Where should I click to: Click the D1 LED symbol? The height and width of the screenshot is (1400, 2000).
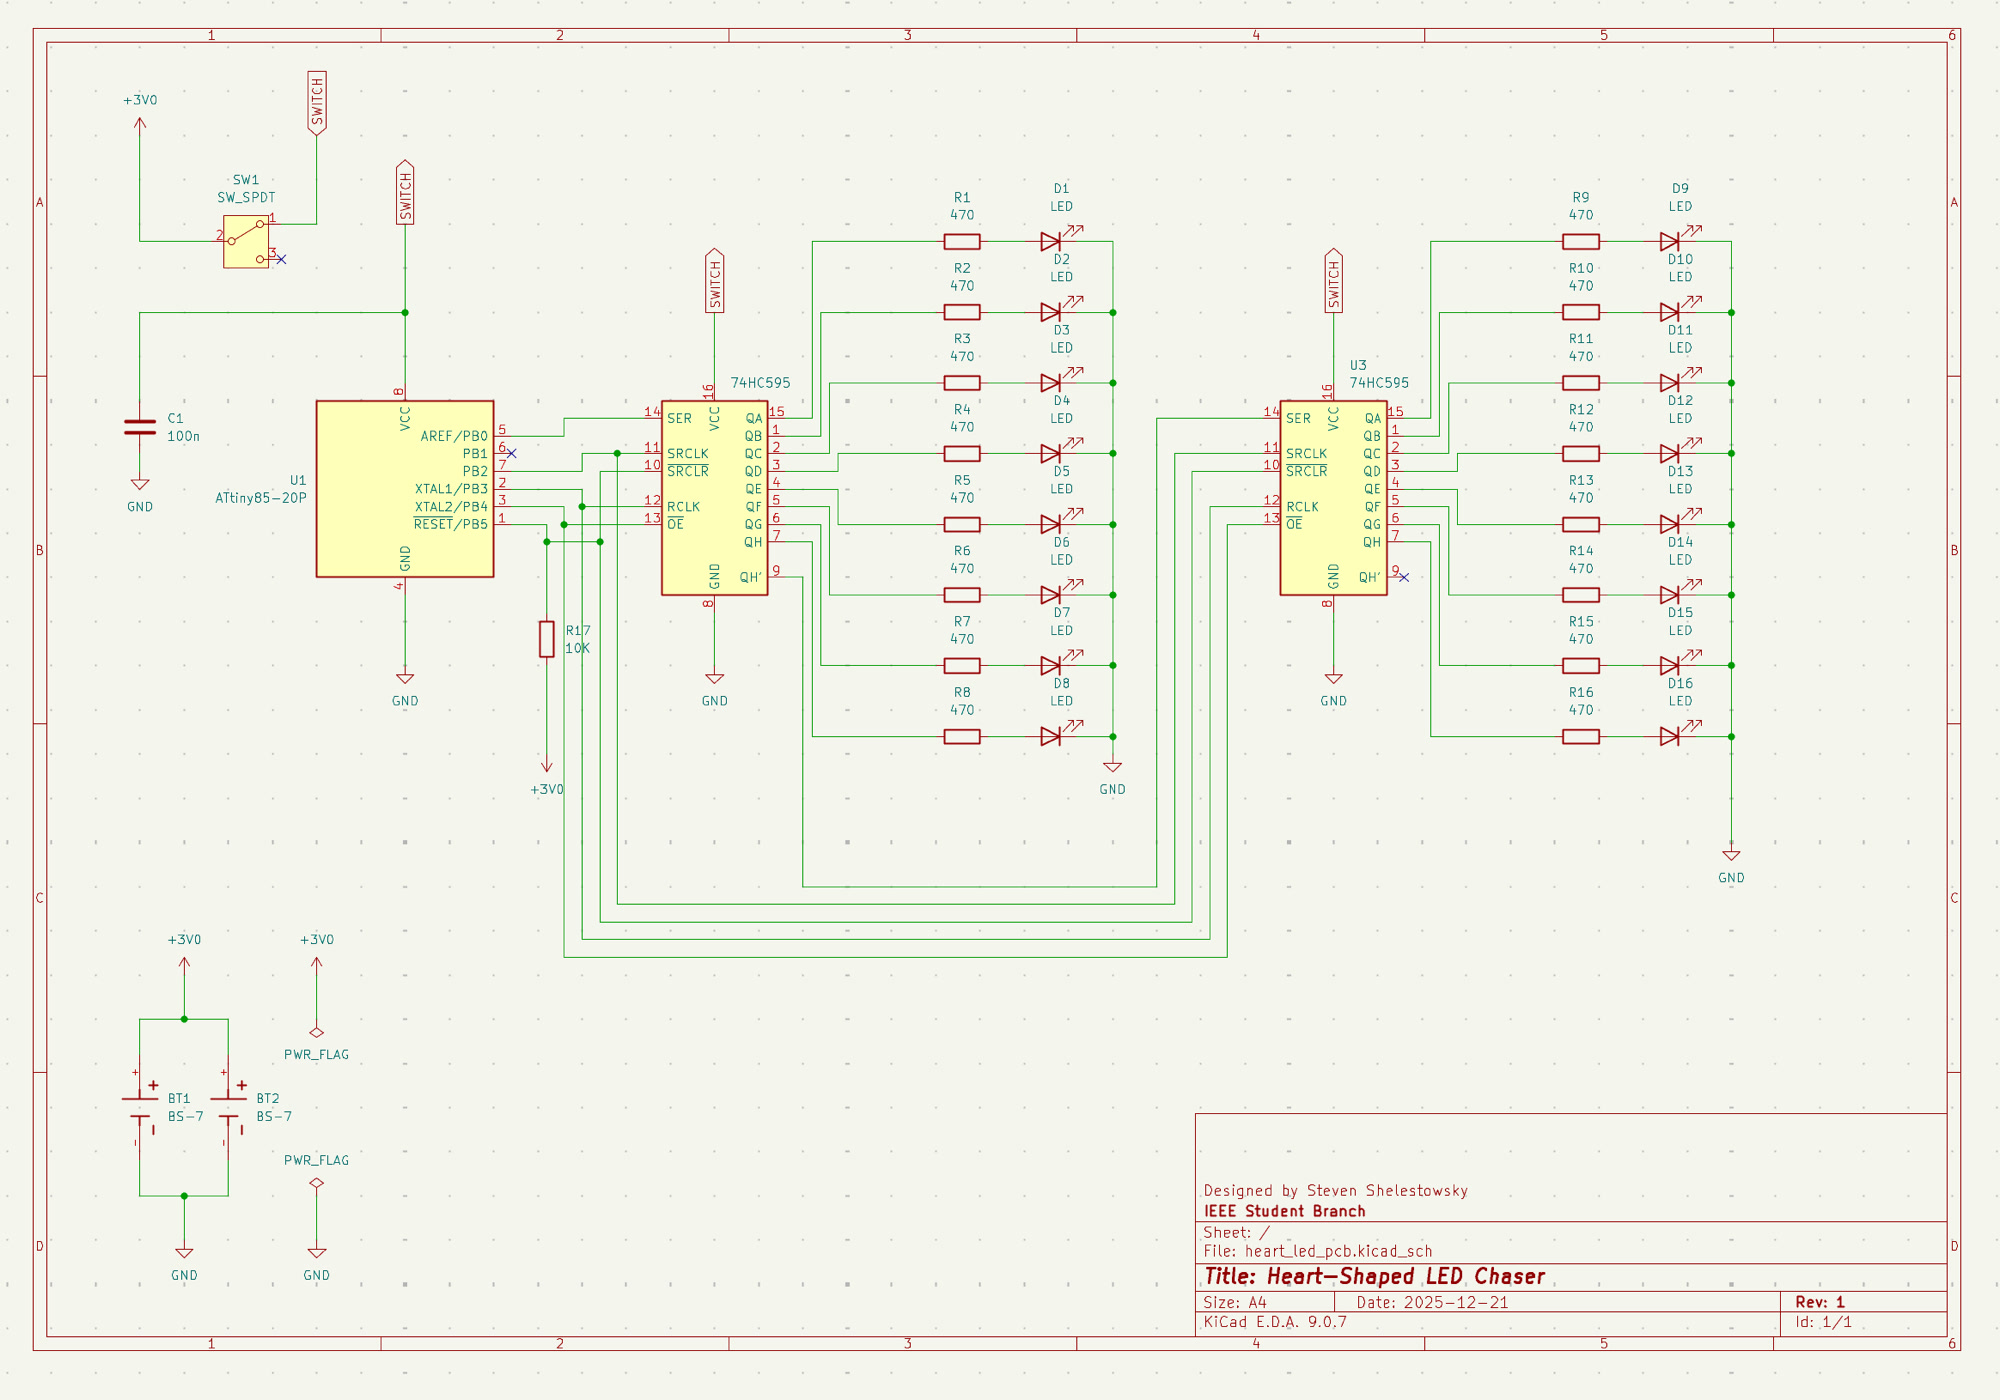click(1051, 241)
